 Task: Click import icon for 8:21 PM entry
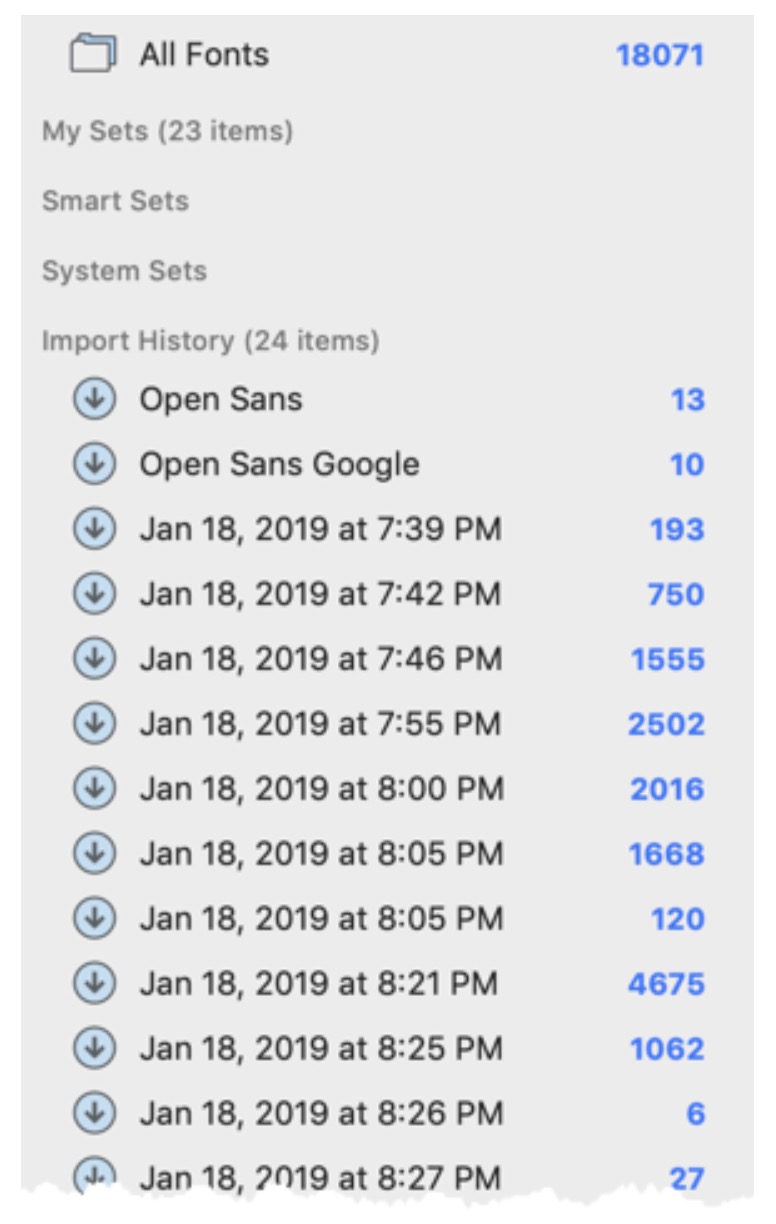pos(94,984)
